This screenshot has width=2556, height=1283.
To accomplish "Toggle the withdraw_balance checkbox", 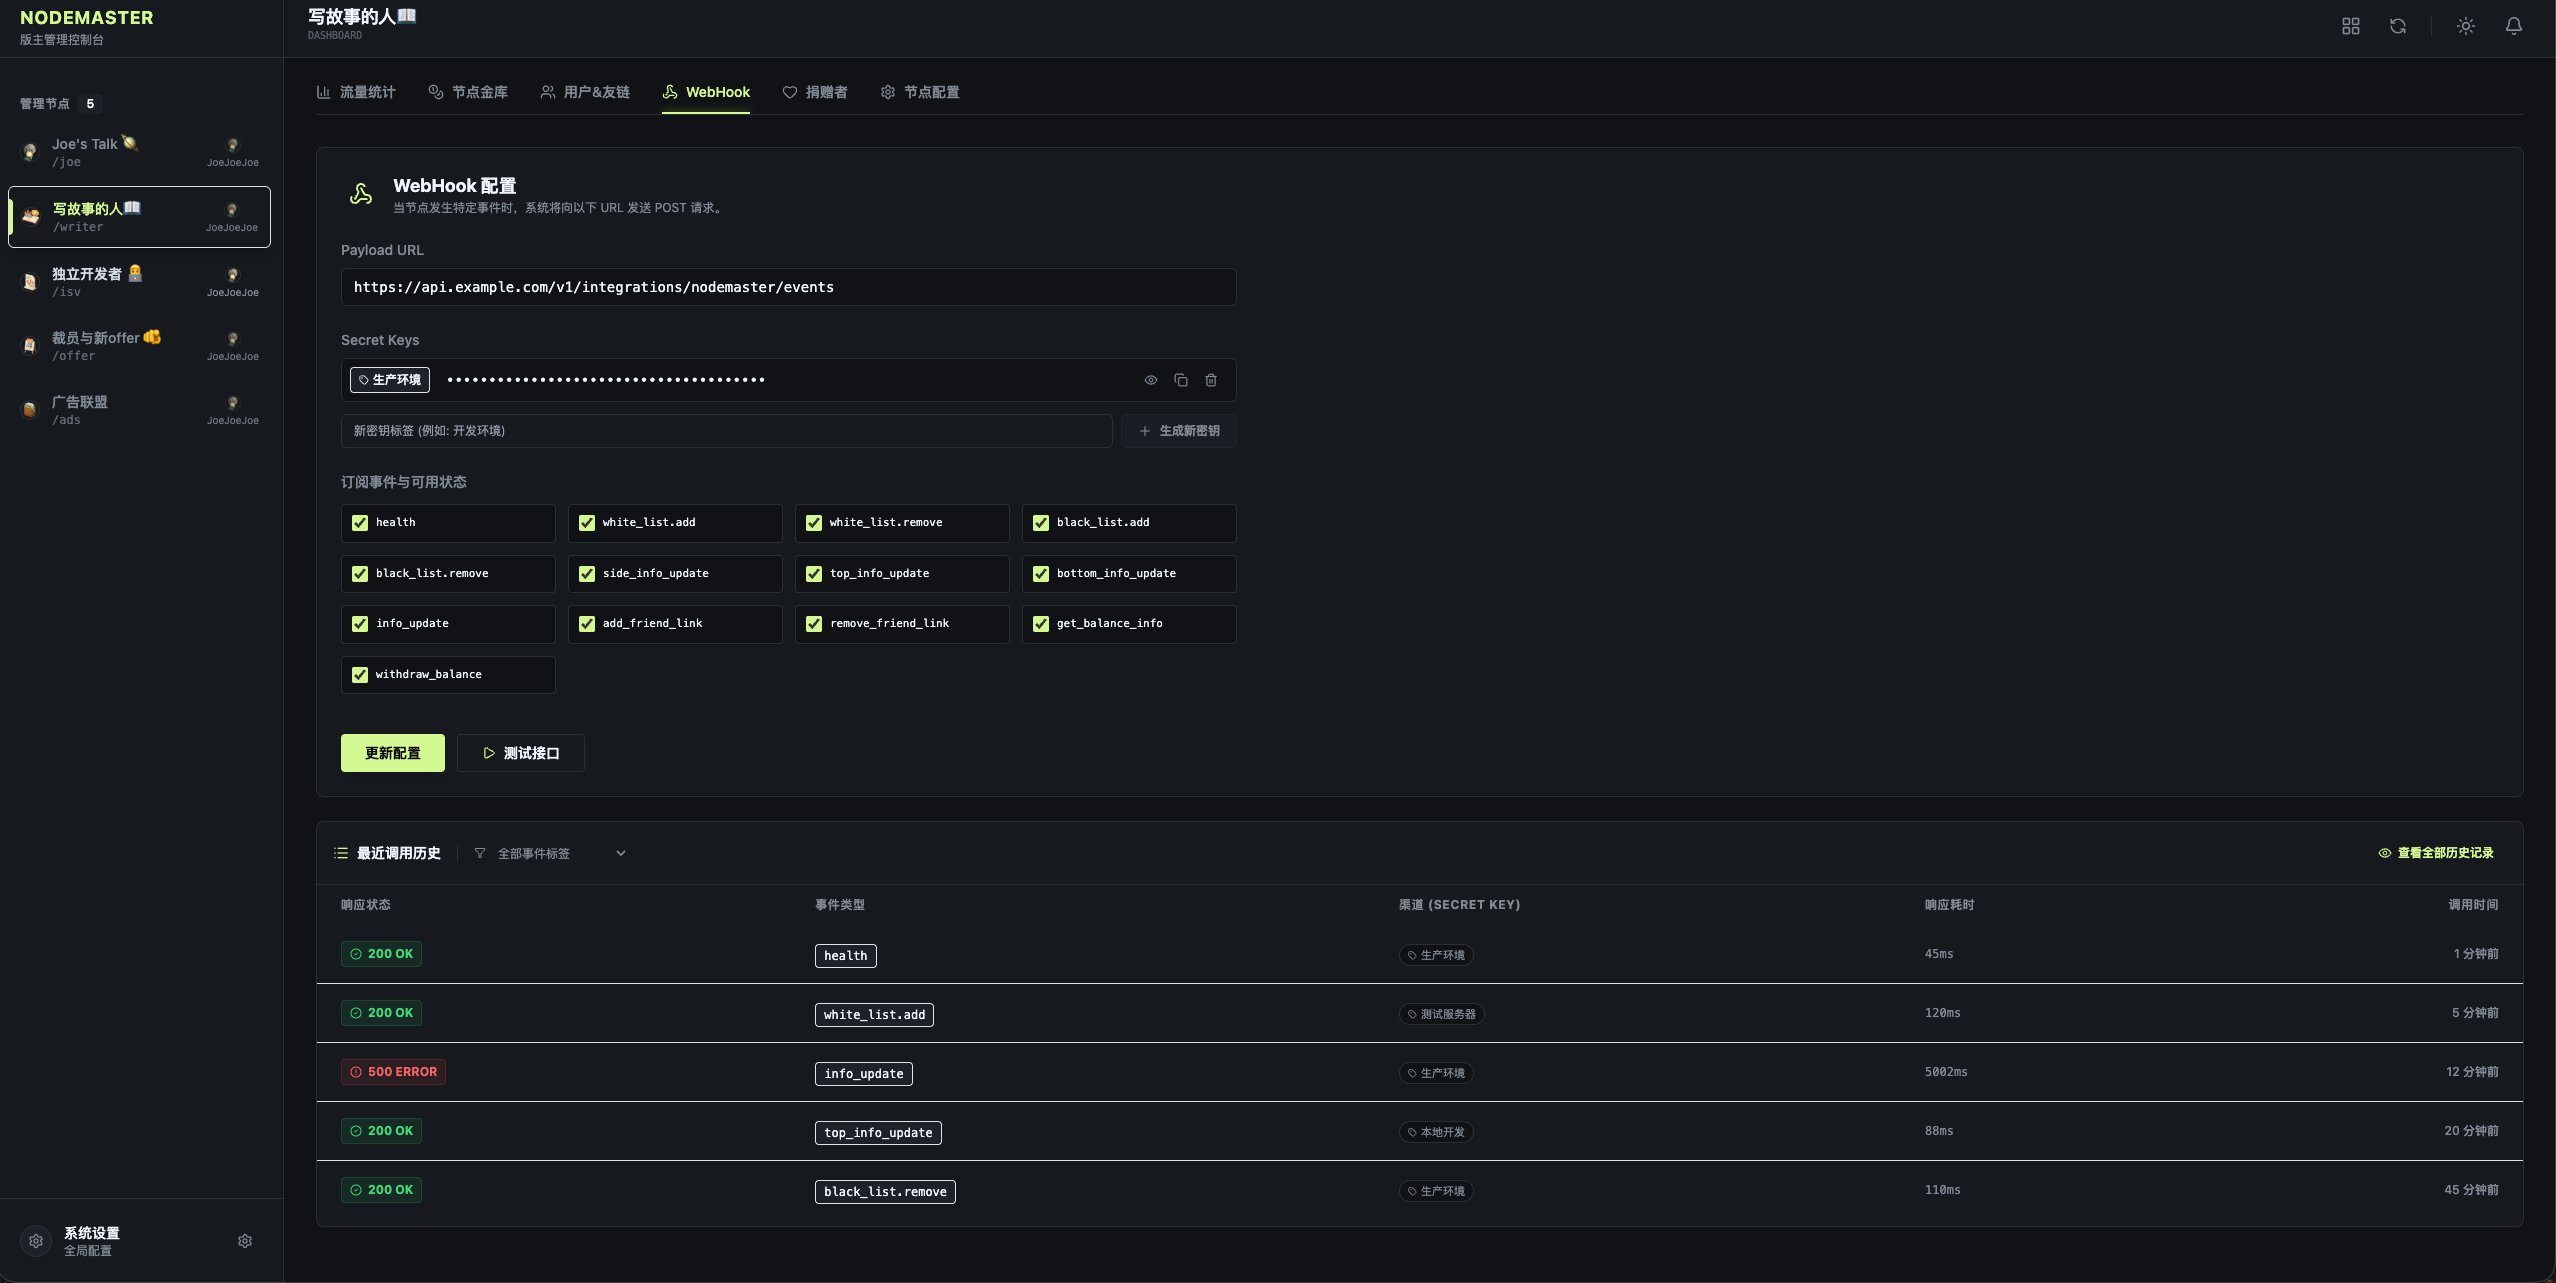I will 360,675.
